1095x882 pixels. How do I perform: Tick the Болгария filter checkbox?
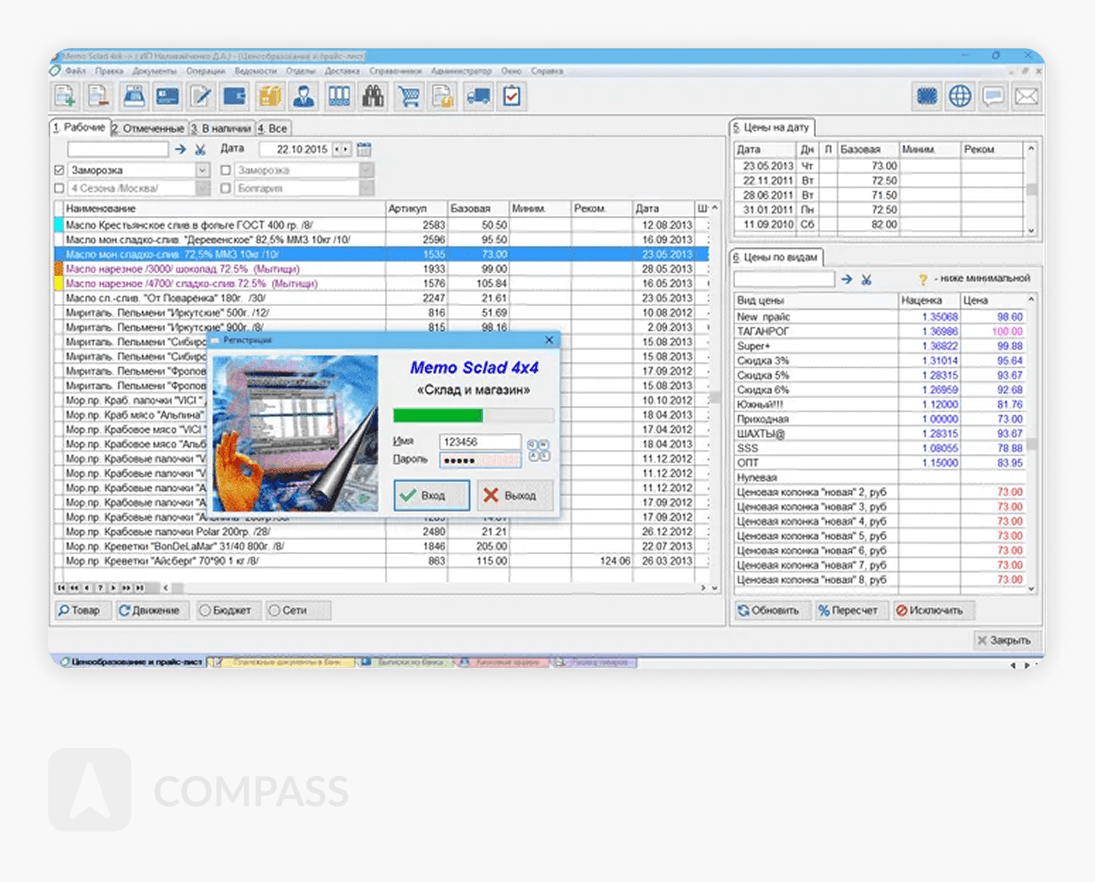click(x=226, y=188)
